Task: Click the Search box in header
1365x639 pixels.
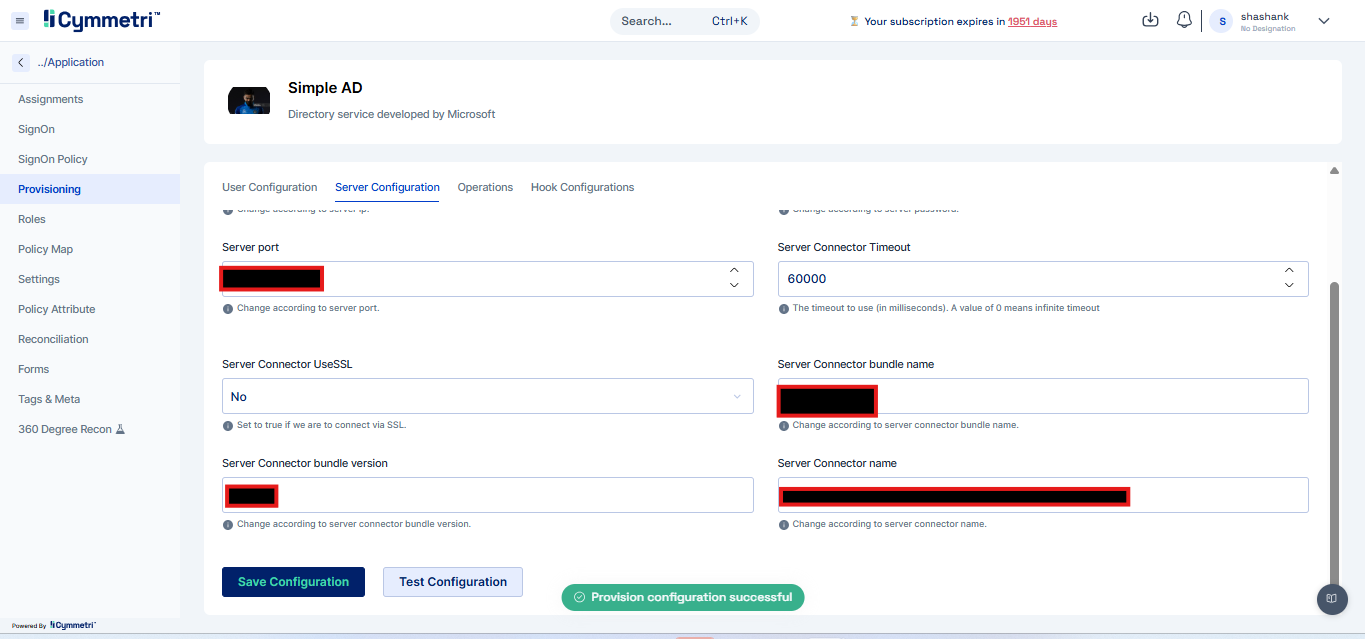Action: [x=685, y=21]
